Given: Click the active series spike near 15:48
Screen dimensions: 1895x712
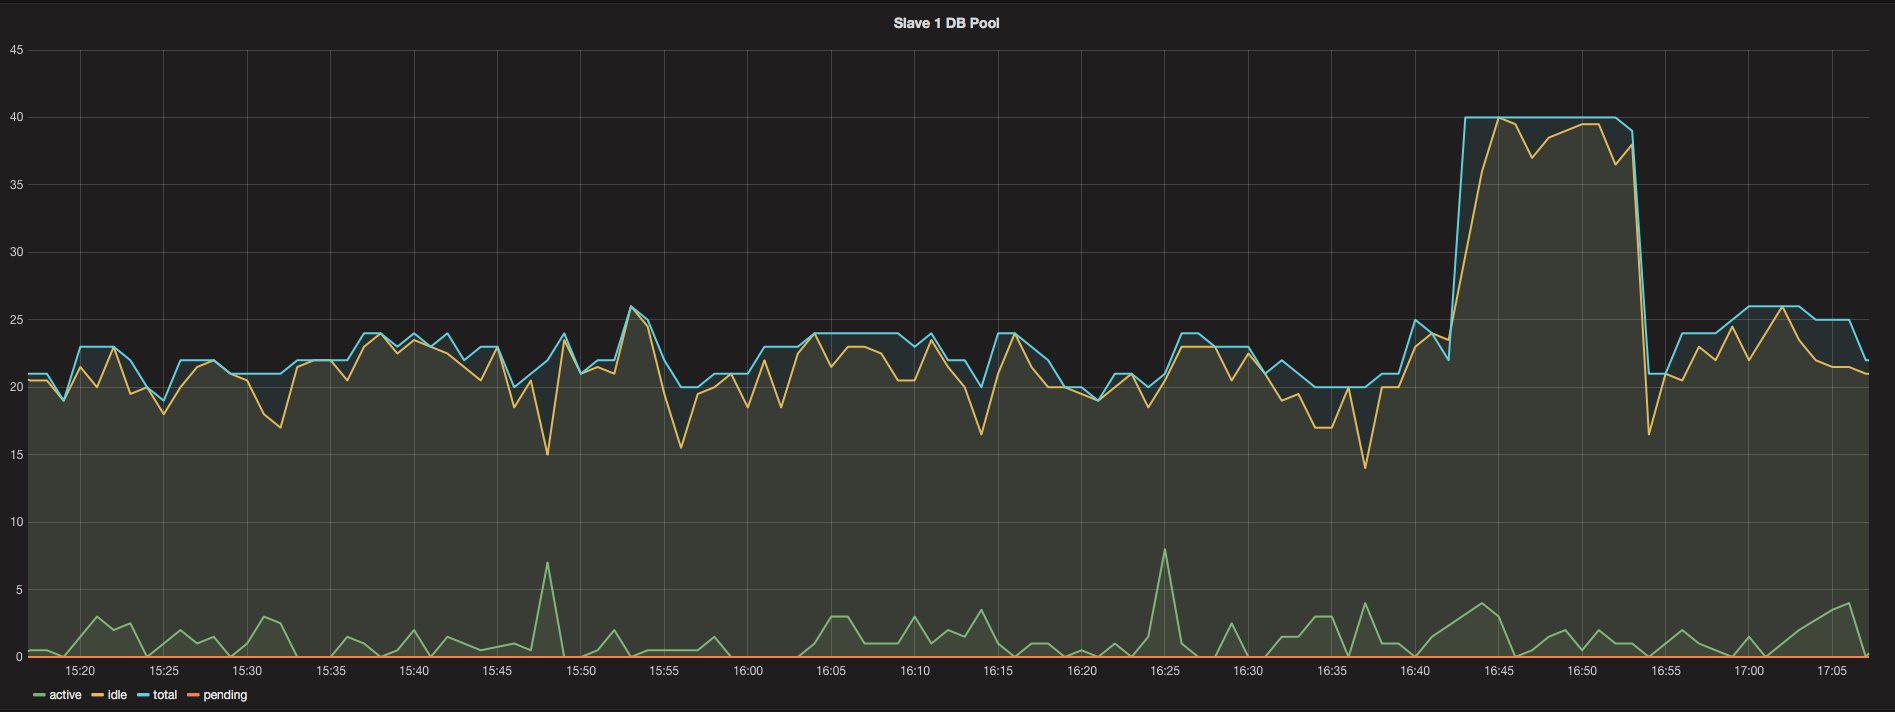Looking at the screenshot, I should coord(547,563).
